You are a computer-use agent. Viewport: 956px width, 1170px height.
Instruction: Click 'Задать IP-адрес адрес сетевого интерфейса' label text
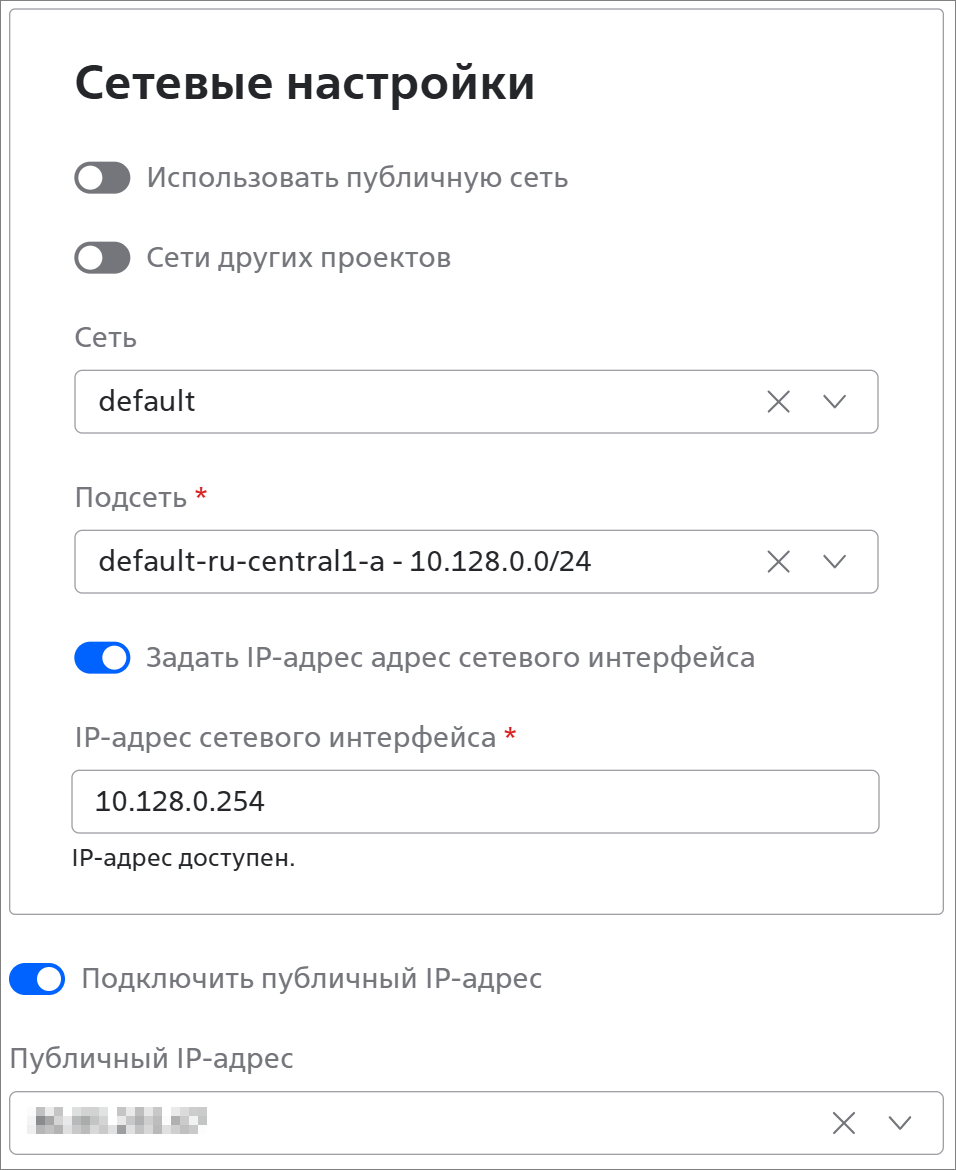tap(450, 658)
